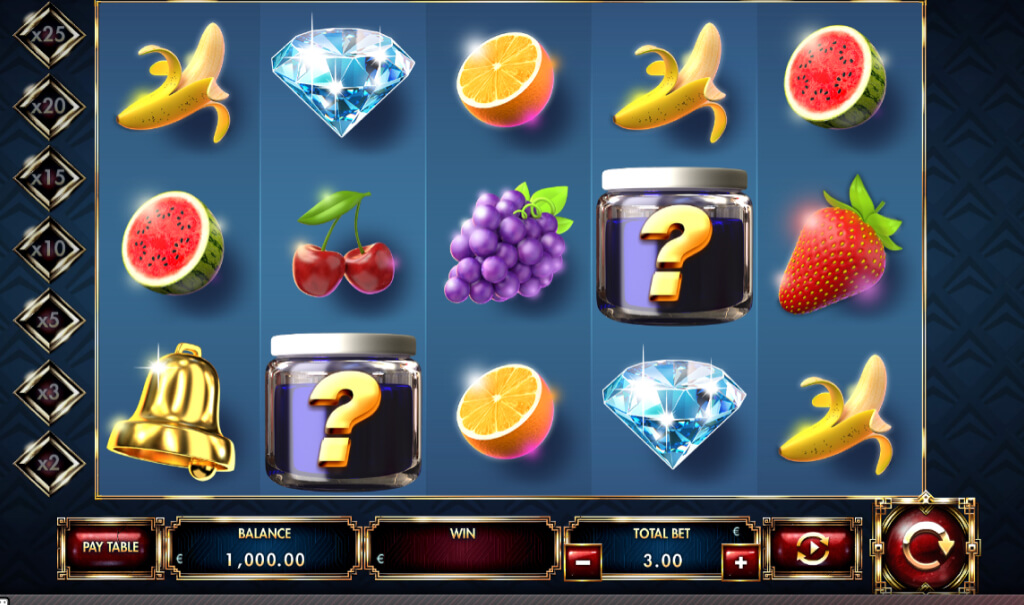Click the mystery jar on fourth reel
The height and width of the screenshot is (605, 1024).
click(675, 245)
